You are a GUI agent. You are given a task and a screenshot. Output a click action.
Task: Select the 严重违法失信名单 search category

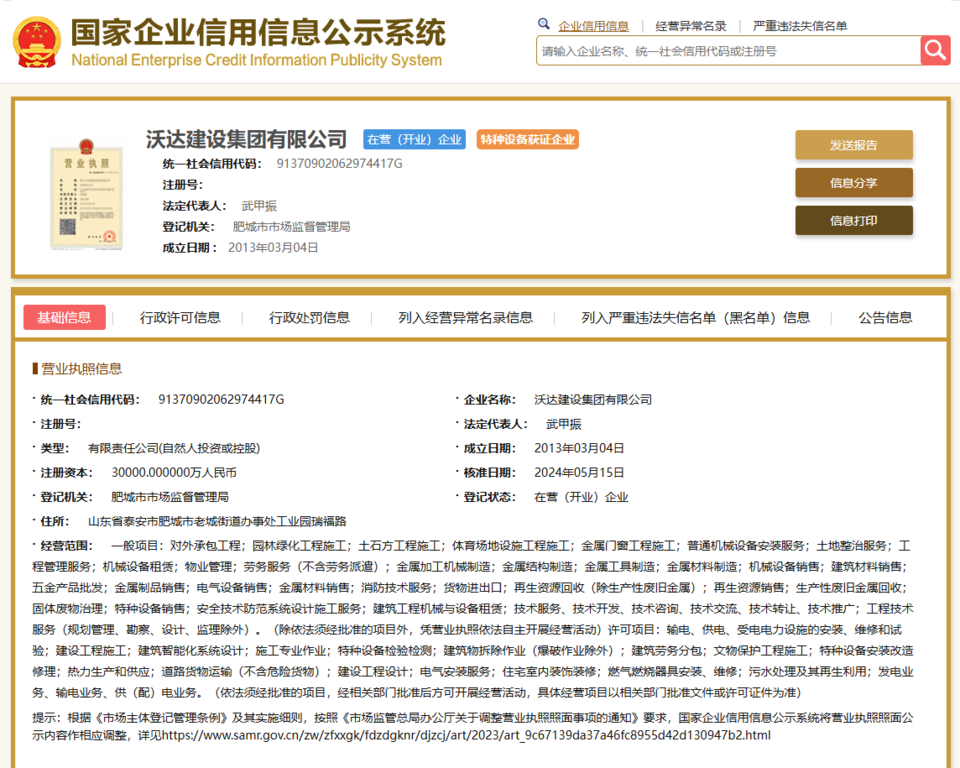point(799,26)
